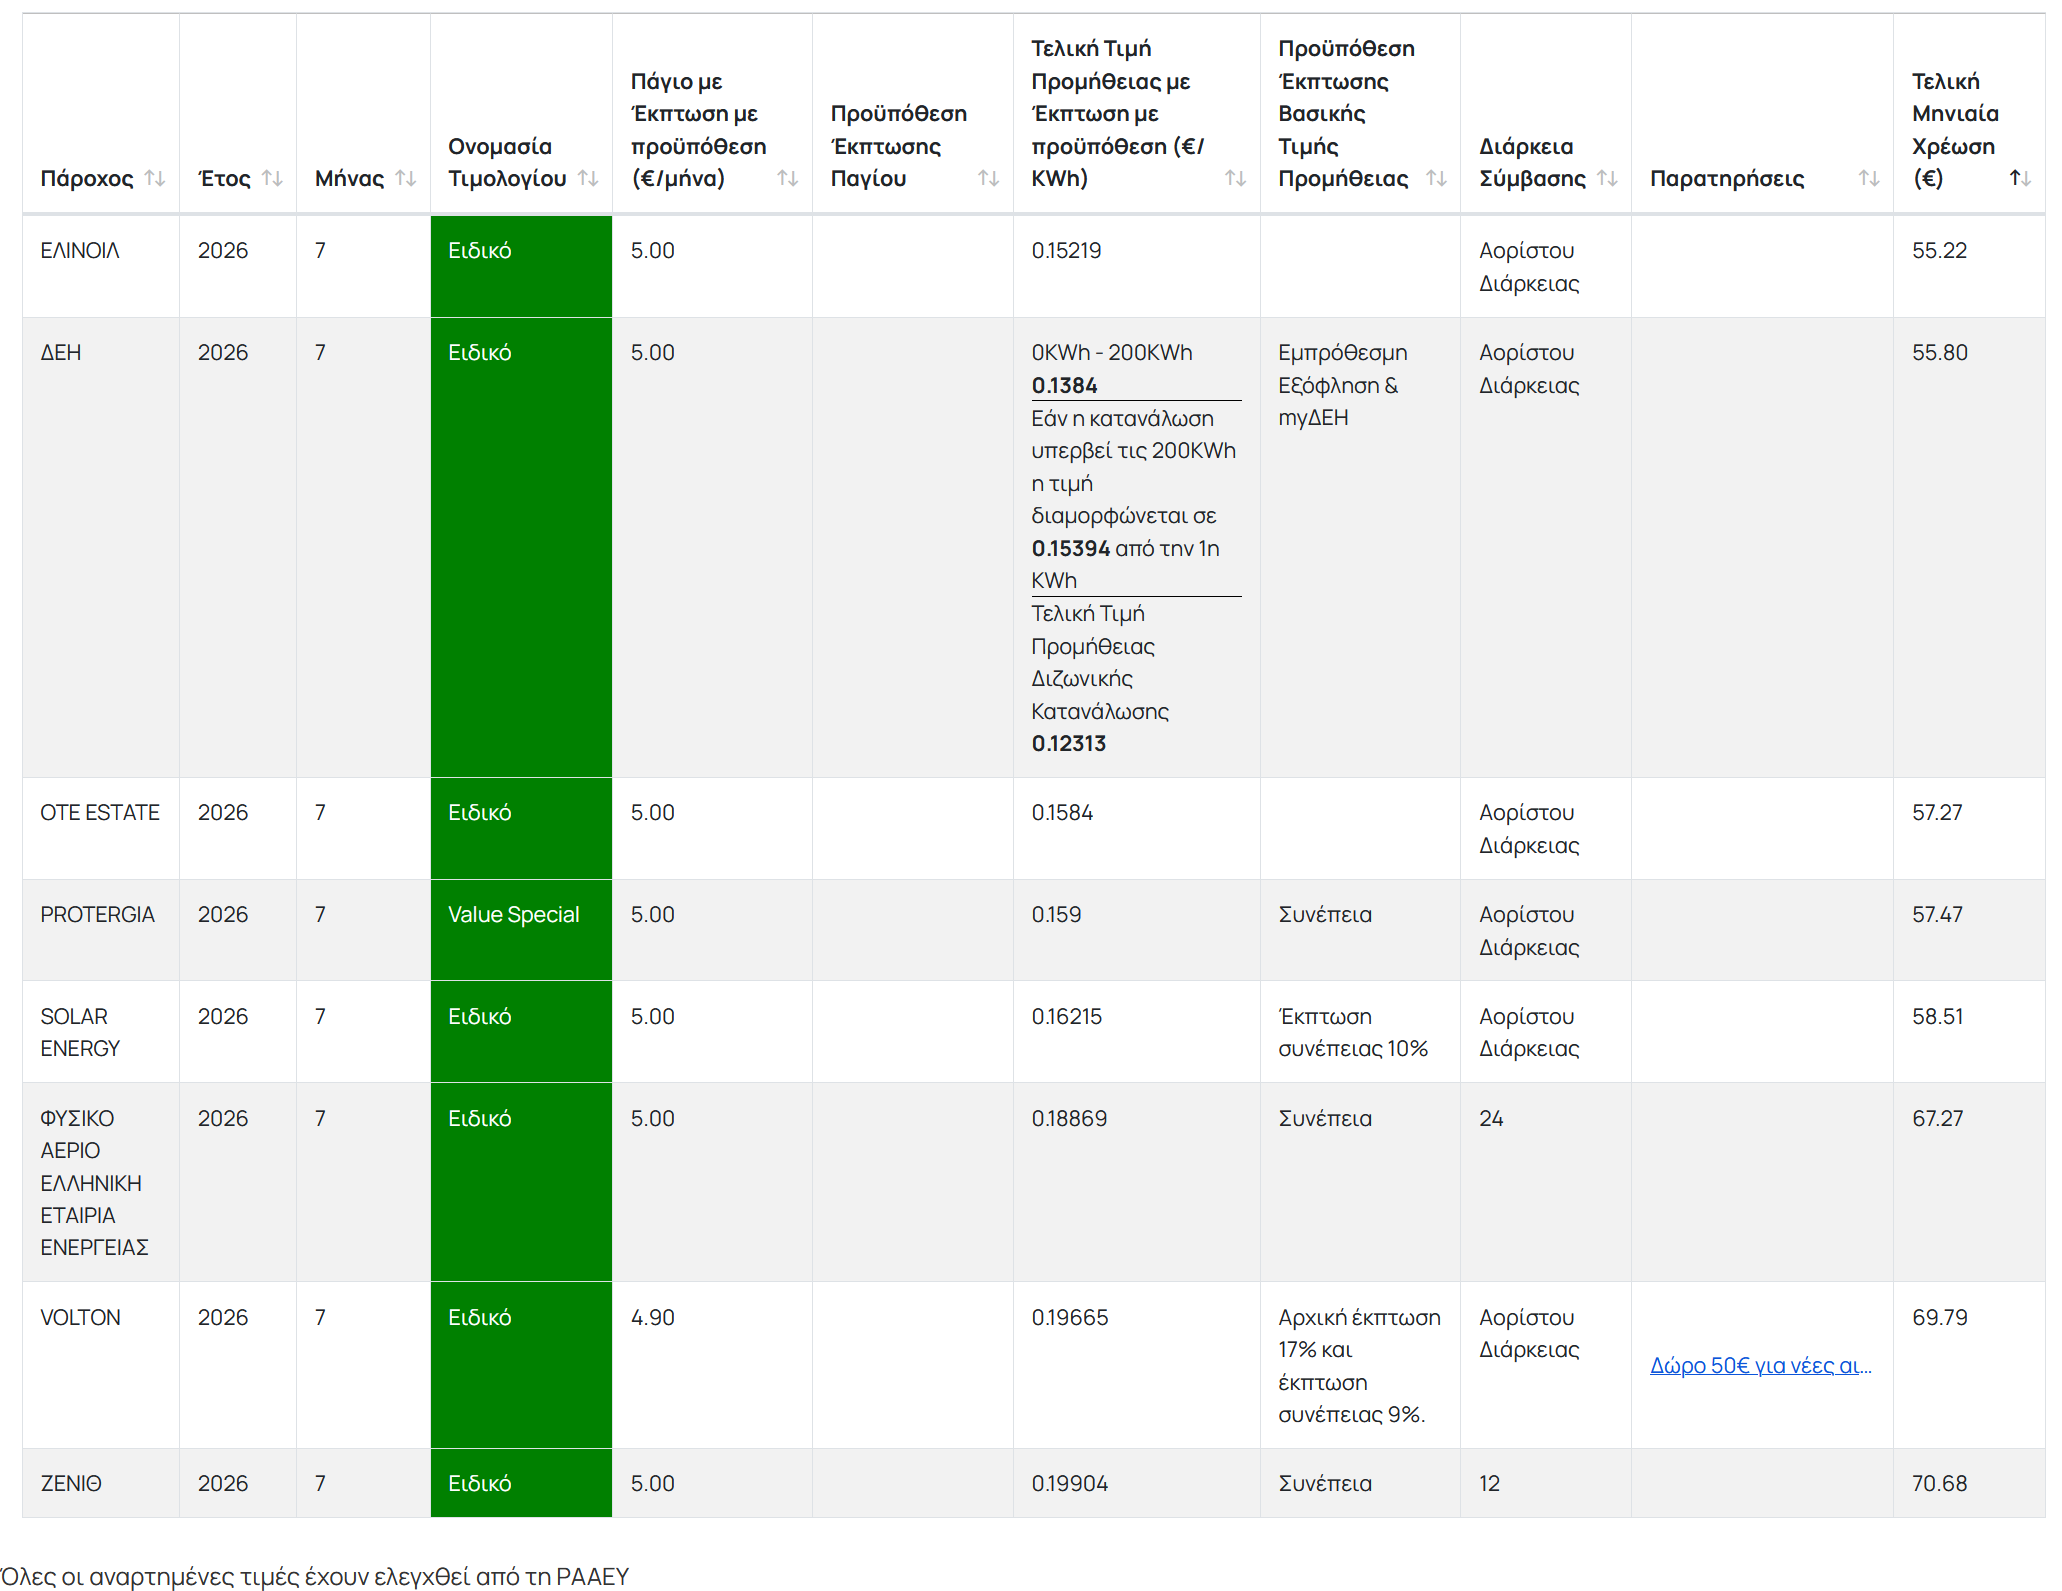Image resolution: width=2062 pixels, height=1591 pixels.
Task: Toggle Τελική Μηνιαία Χρέωση sort order
Action: [x=2020, y=178]
